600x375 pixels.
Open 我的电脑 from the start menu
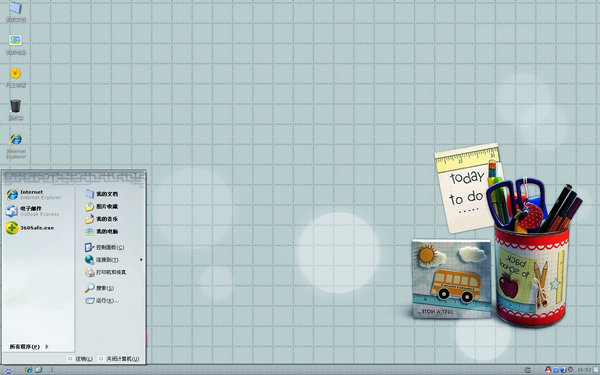pyautogui.click(x=101, y=232)
